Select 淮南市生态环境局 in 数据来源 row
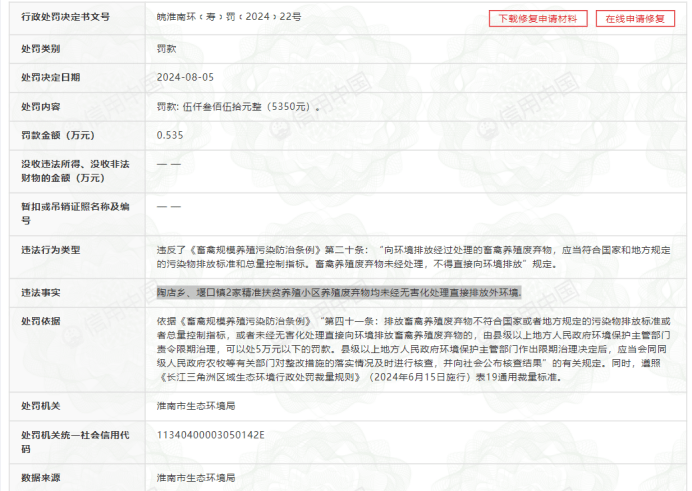This screenshot has width=692, height=491. (x=196, y=477)
